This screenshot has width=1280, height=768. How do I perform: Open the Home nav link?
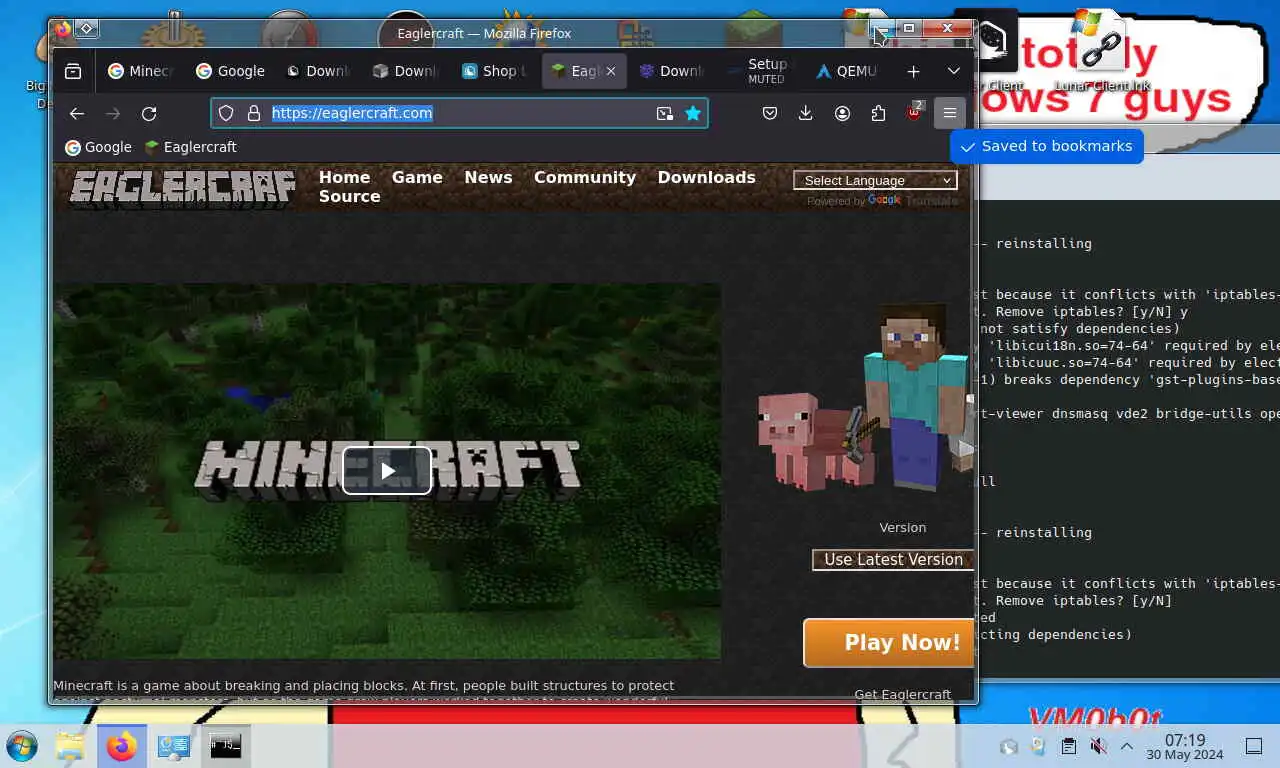point(344,177)
